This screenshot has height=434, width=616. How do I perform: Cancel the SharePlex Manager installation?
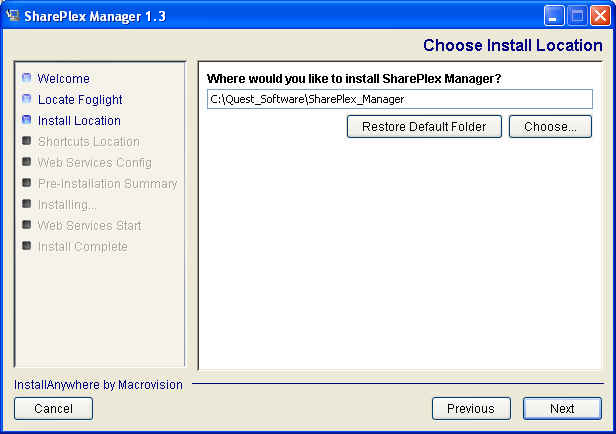pyautogui.click(x=53, y=408)
